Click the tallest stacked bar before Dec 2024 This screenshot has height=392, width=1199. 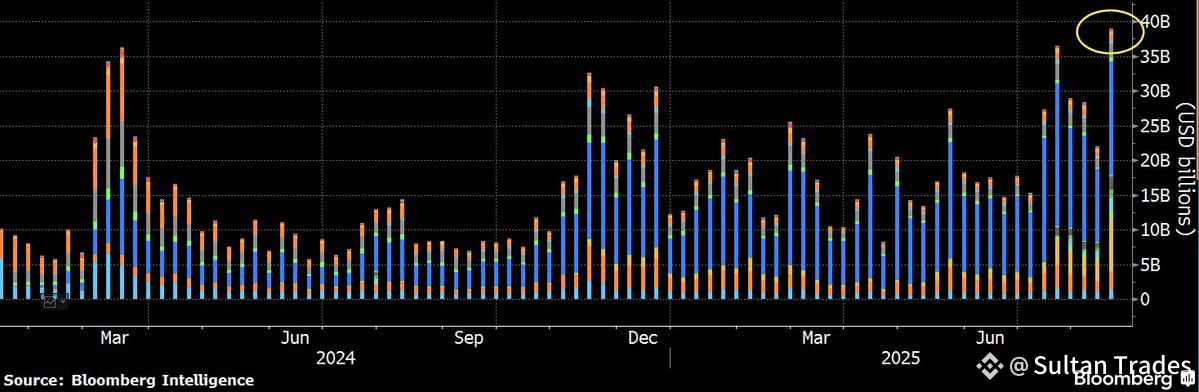click(590, 186)
